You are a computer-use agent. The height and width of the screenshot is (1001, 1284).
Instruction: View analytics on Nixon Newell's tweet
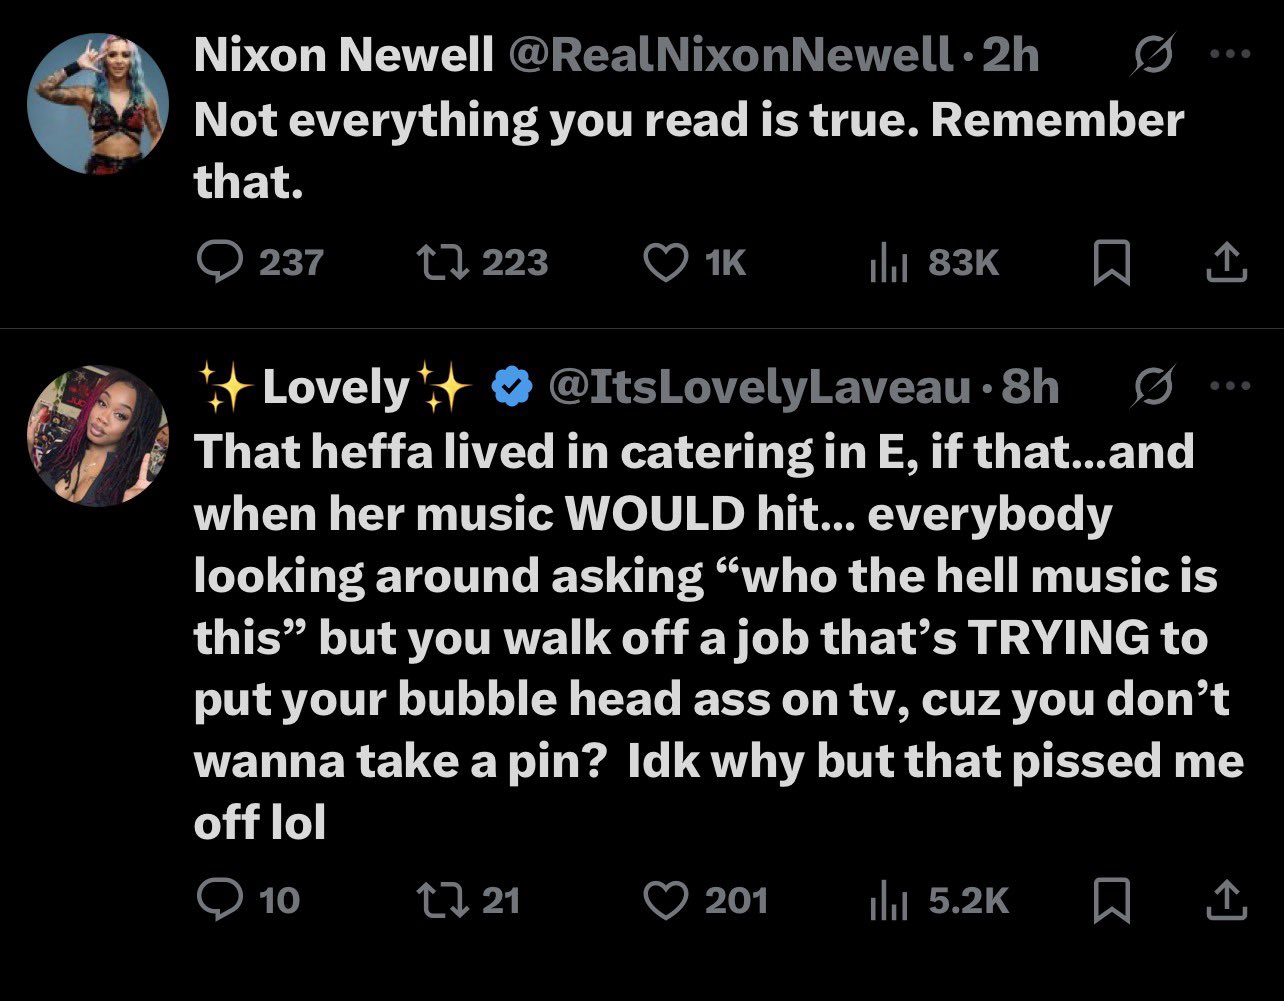(880, 263)
